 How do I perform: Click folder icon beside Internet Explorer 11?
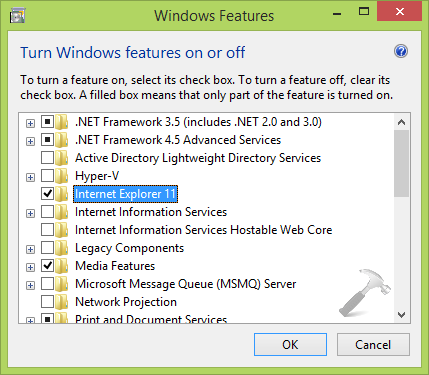[x=62, y=194]
